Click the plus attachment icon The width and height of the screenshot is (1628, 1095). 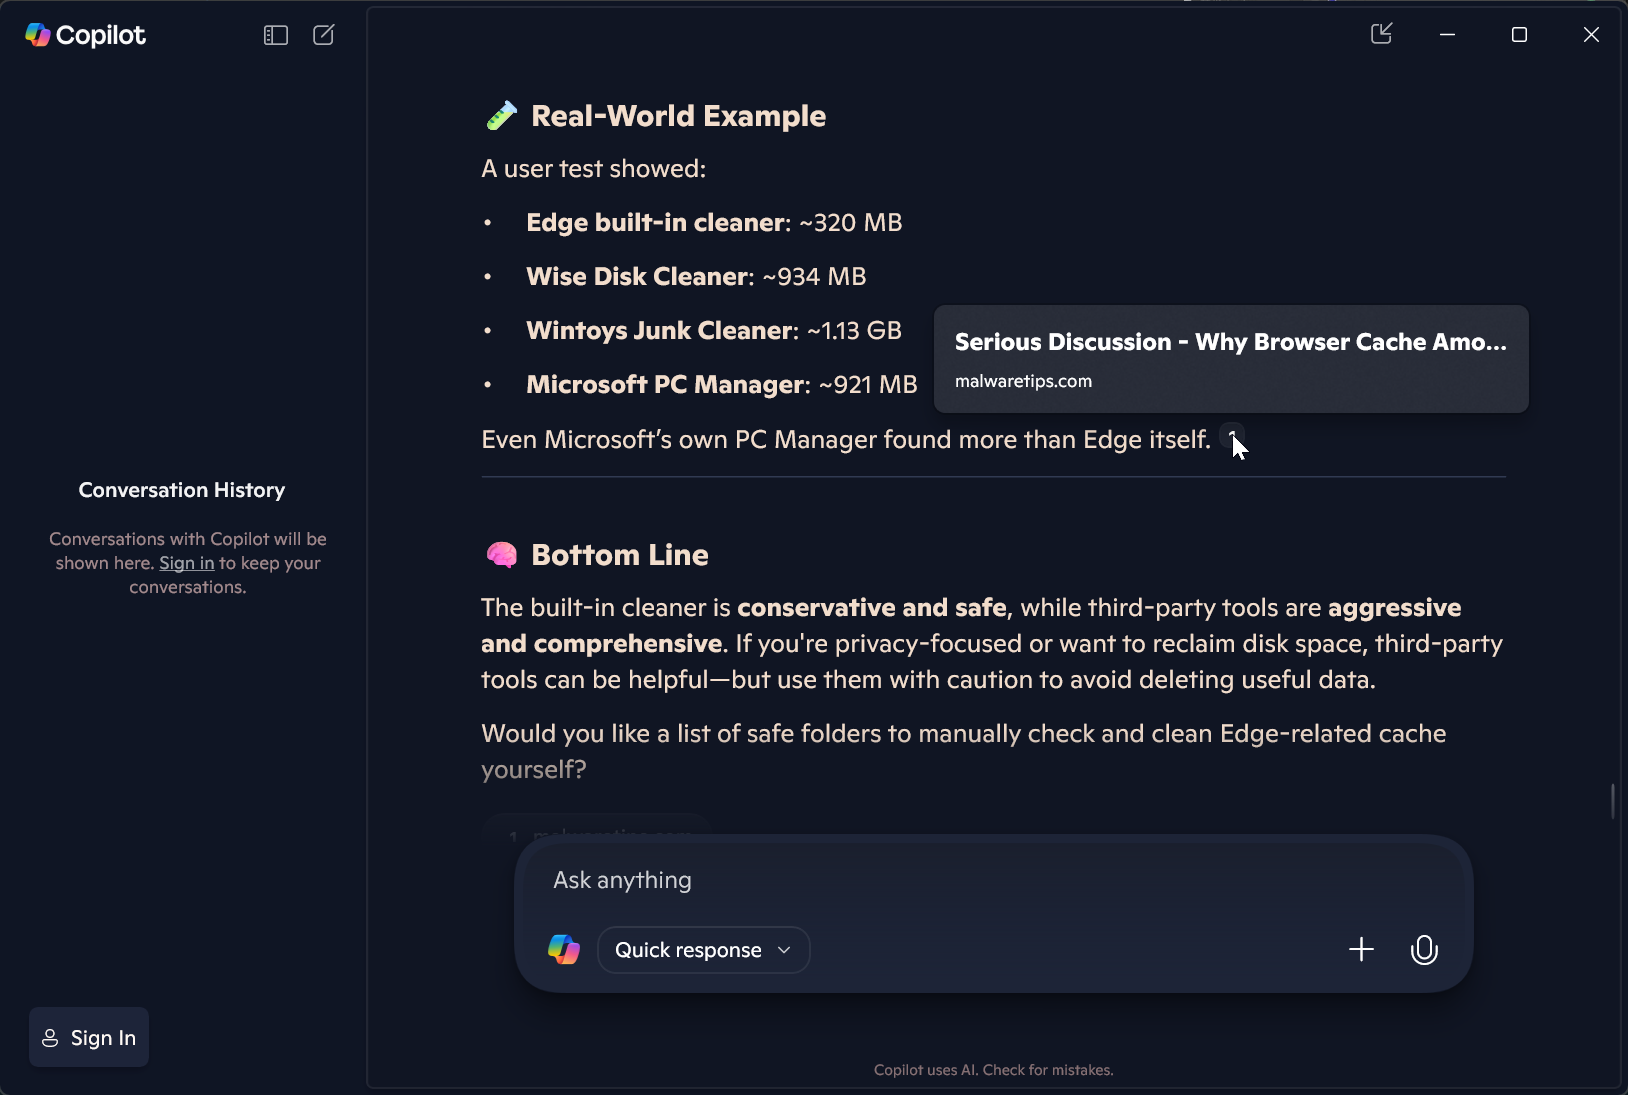tap(1361, 949)
